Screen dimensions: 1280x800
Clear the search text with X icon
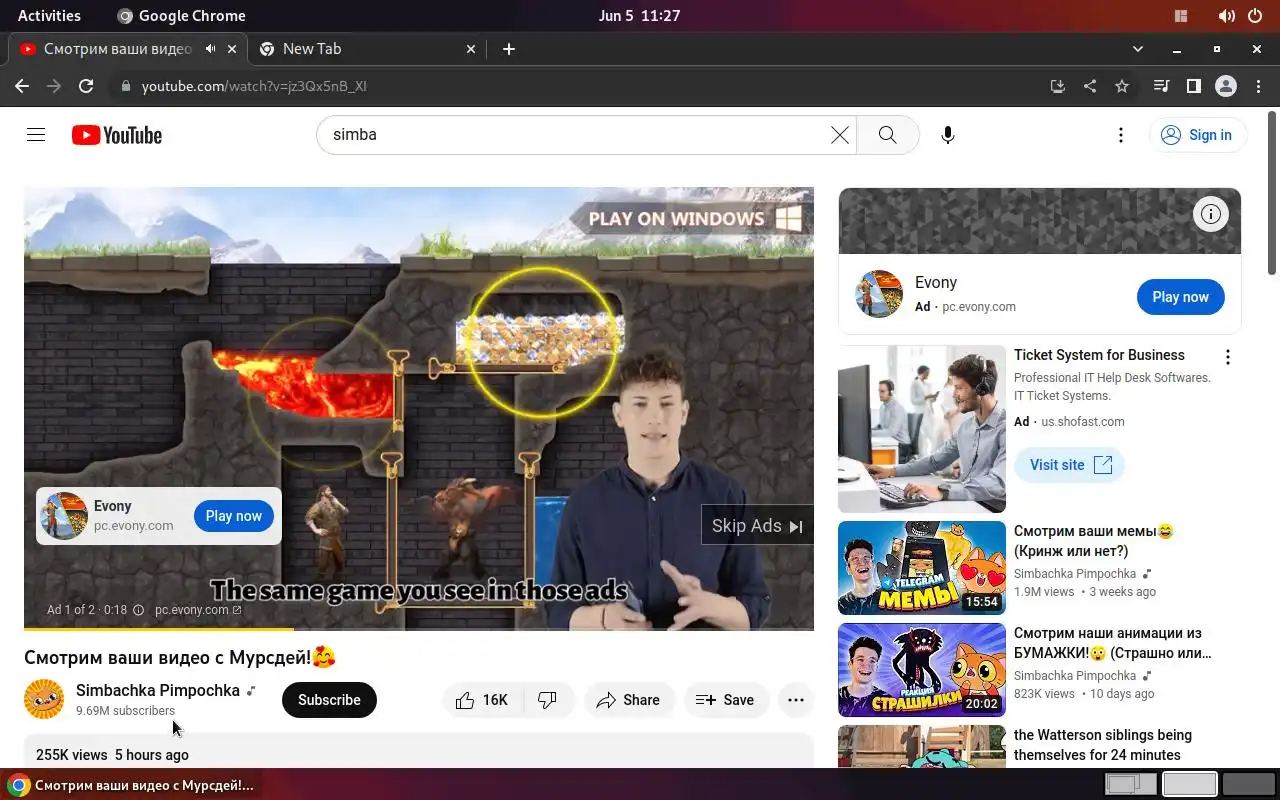coord(840,135)
